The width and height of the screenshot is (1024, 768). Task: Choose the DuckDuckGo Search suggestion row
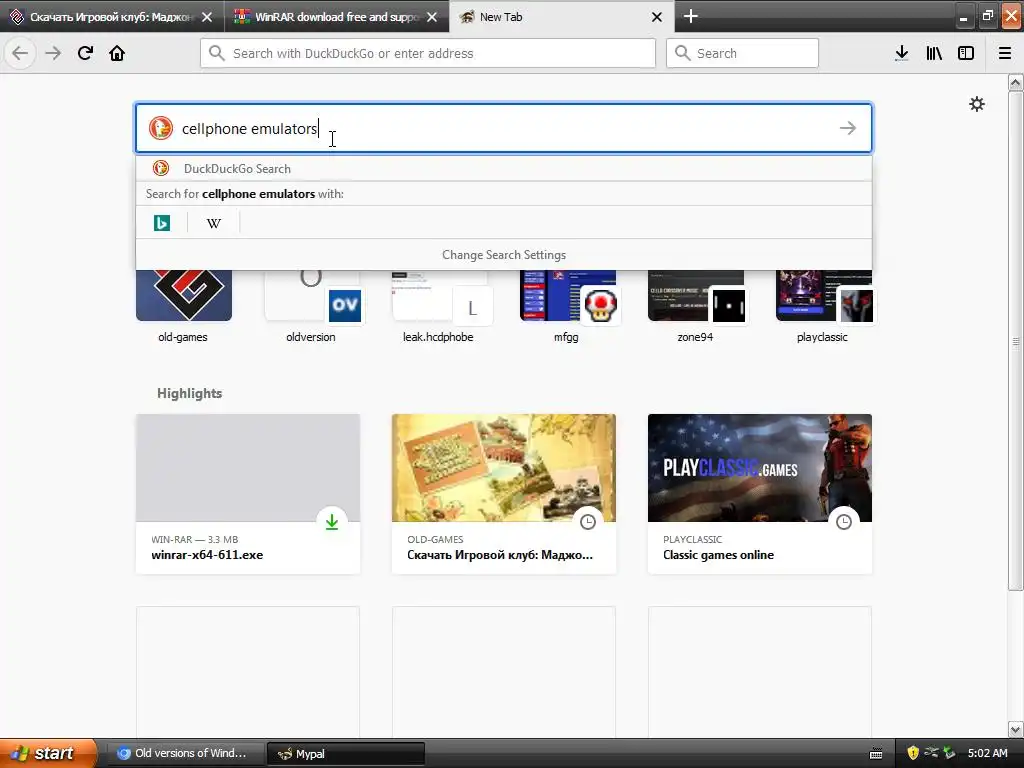click(x=504, y=168)
